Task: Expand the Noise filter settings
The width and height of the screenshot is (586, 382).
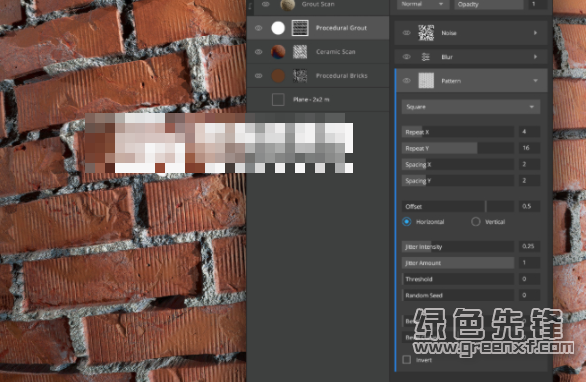Action: coord(535,33)
